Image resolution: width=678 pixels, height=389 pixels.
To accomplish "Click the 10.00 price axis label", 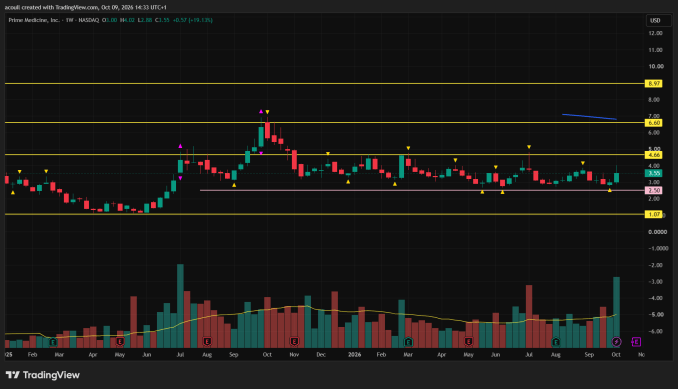I will click(x=656, y=67).
